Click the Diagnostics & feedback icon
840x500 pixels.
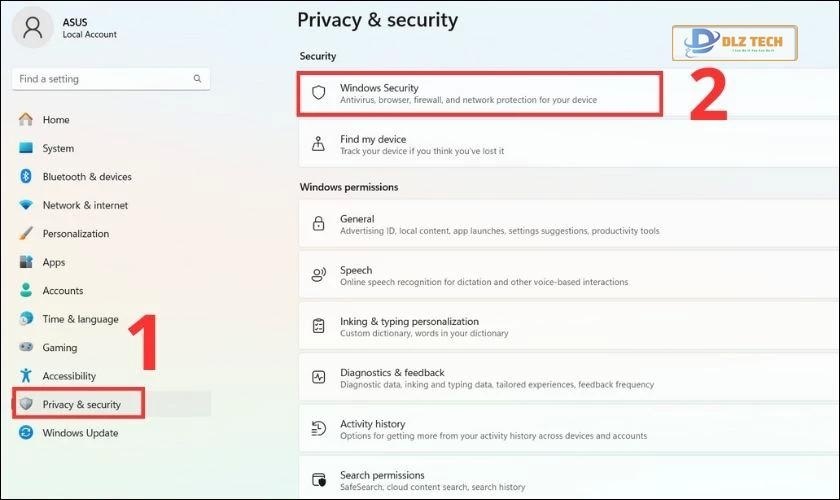319,377
